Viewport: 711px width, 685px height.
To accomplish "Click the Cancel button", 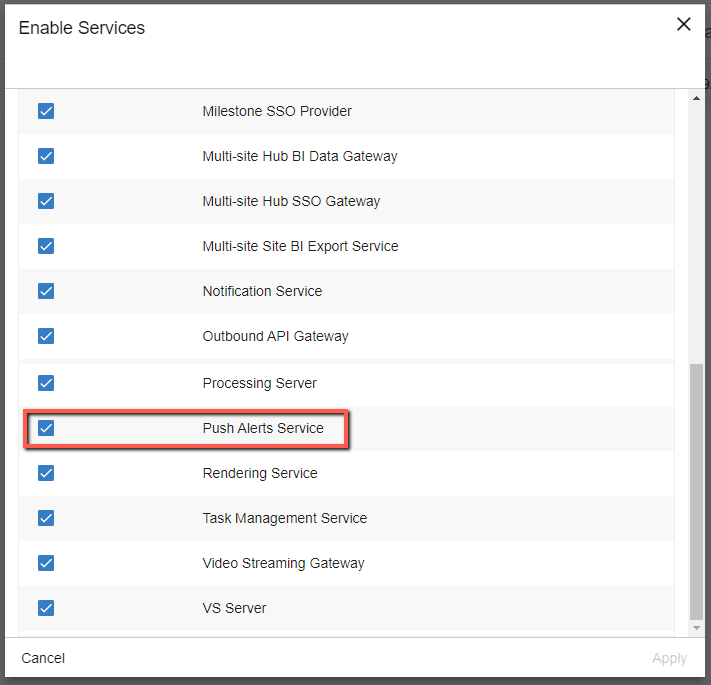I will pos(43,658).
